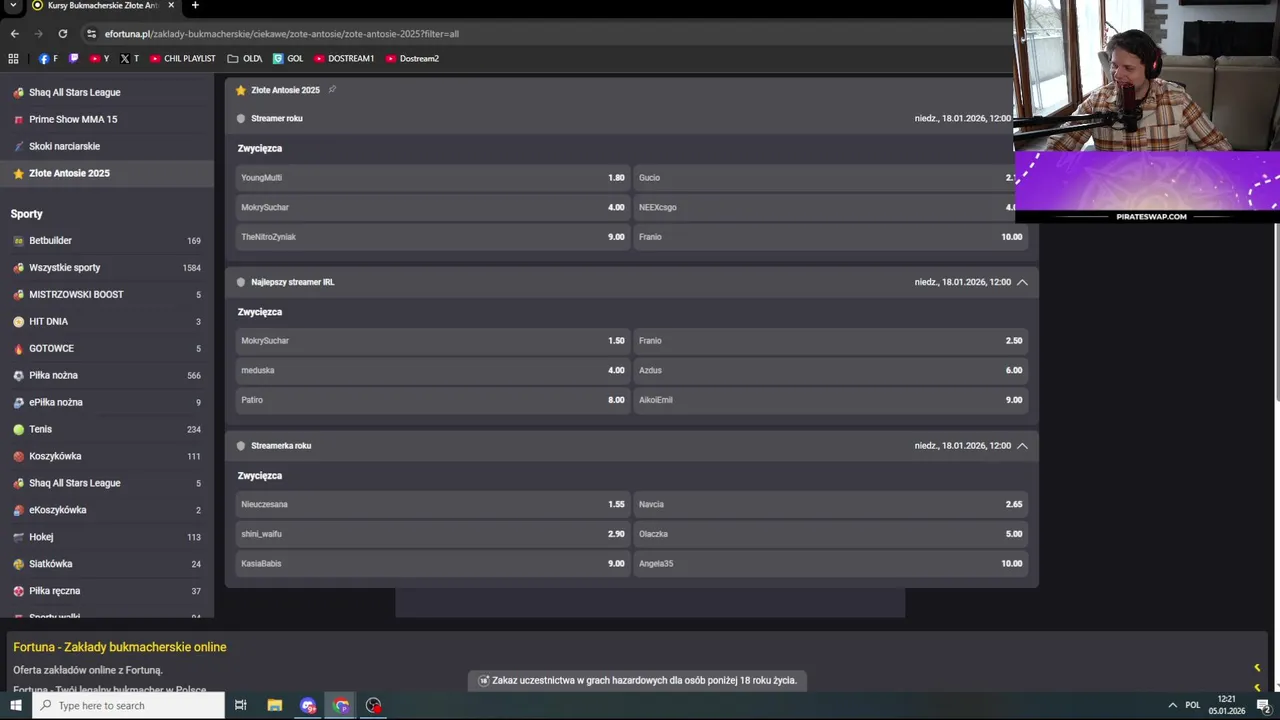This screenshot has height=720, width=1280.
Task: Open ePiłka nożna category
Action: click(x=107, y=402)
